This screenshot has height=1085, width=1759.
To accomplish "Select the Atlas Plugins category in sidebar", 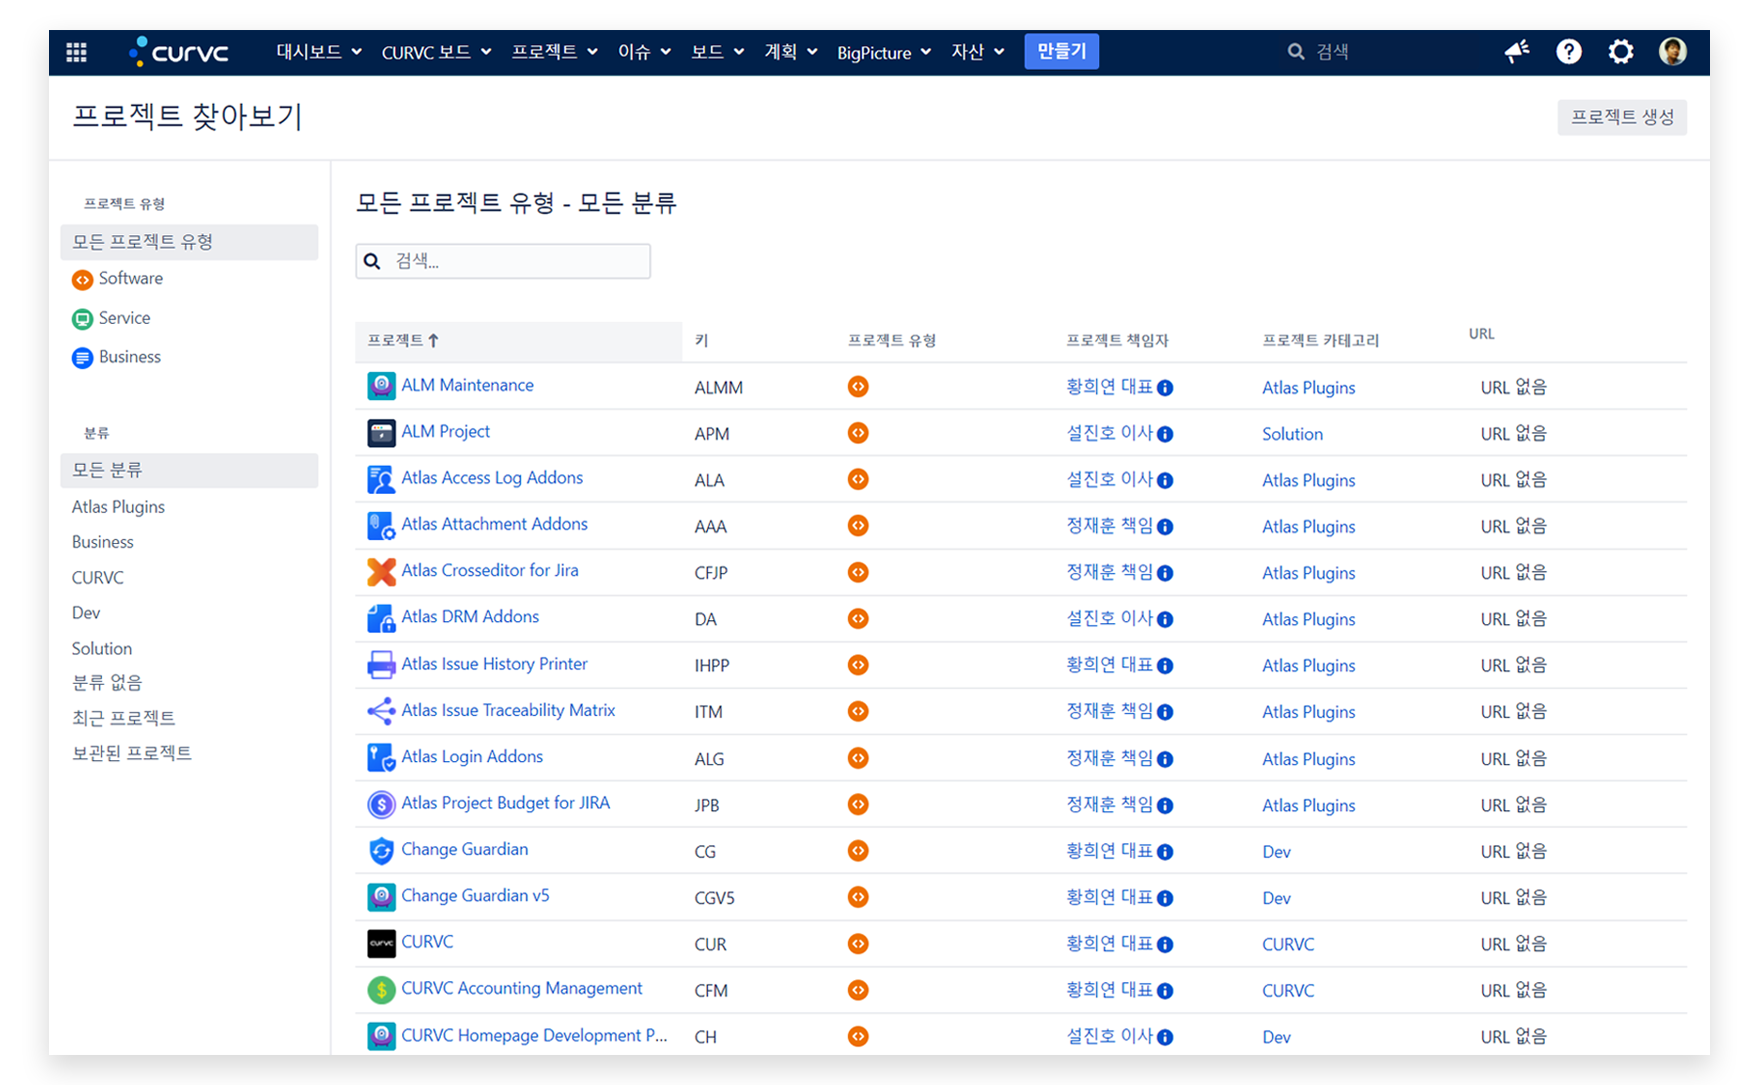I will [118, 507].
